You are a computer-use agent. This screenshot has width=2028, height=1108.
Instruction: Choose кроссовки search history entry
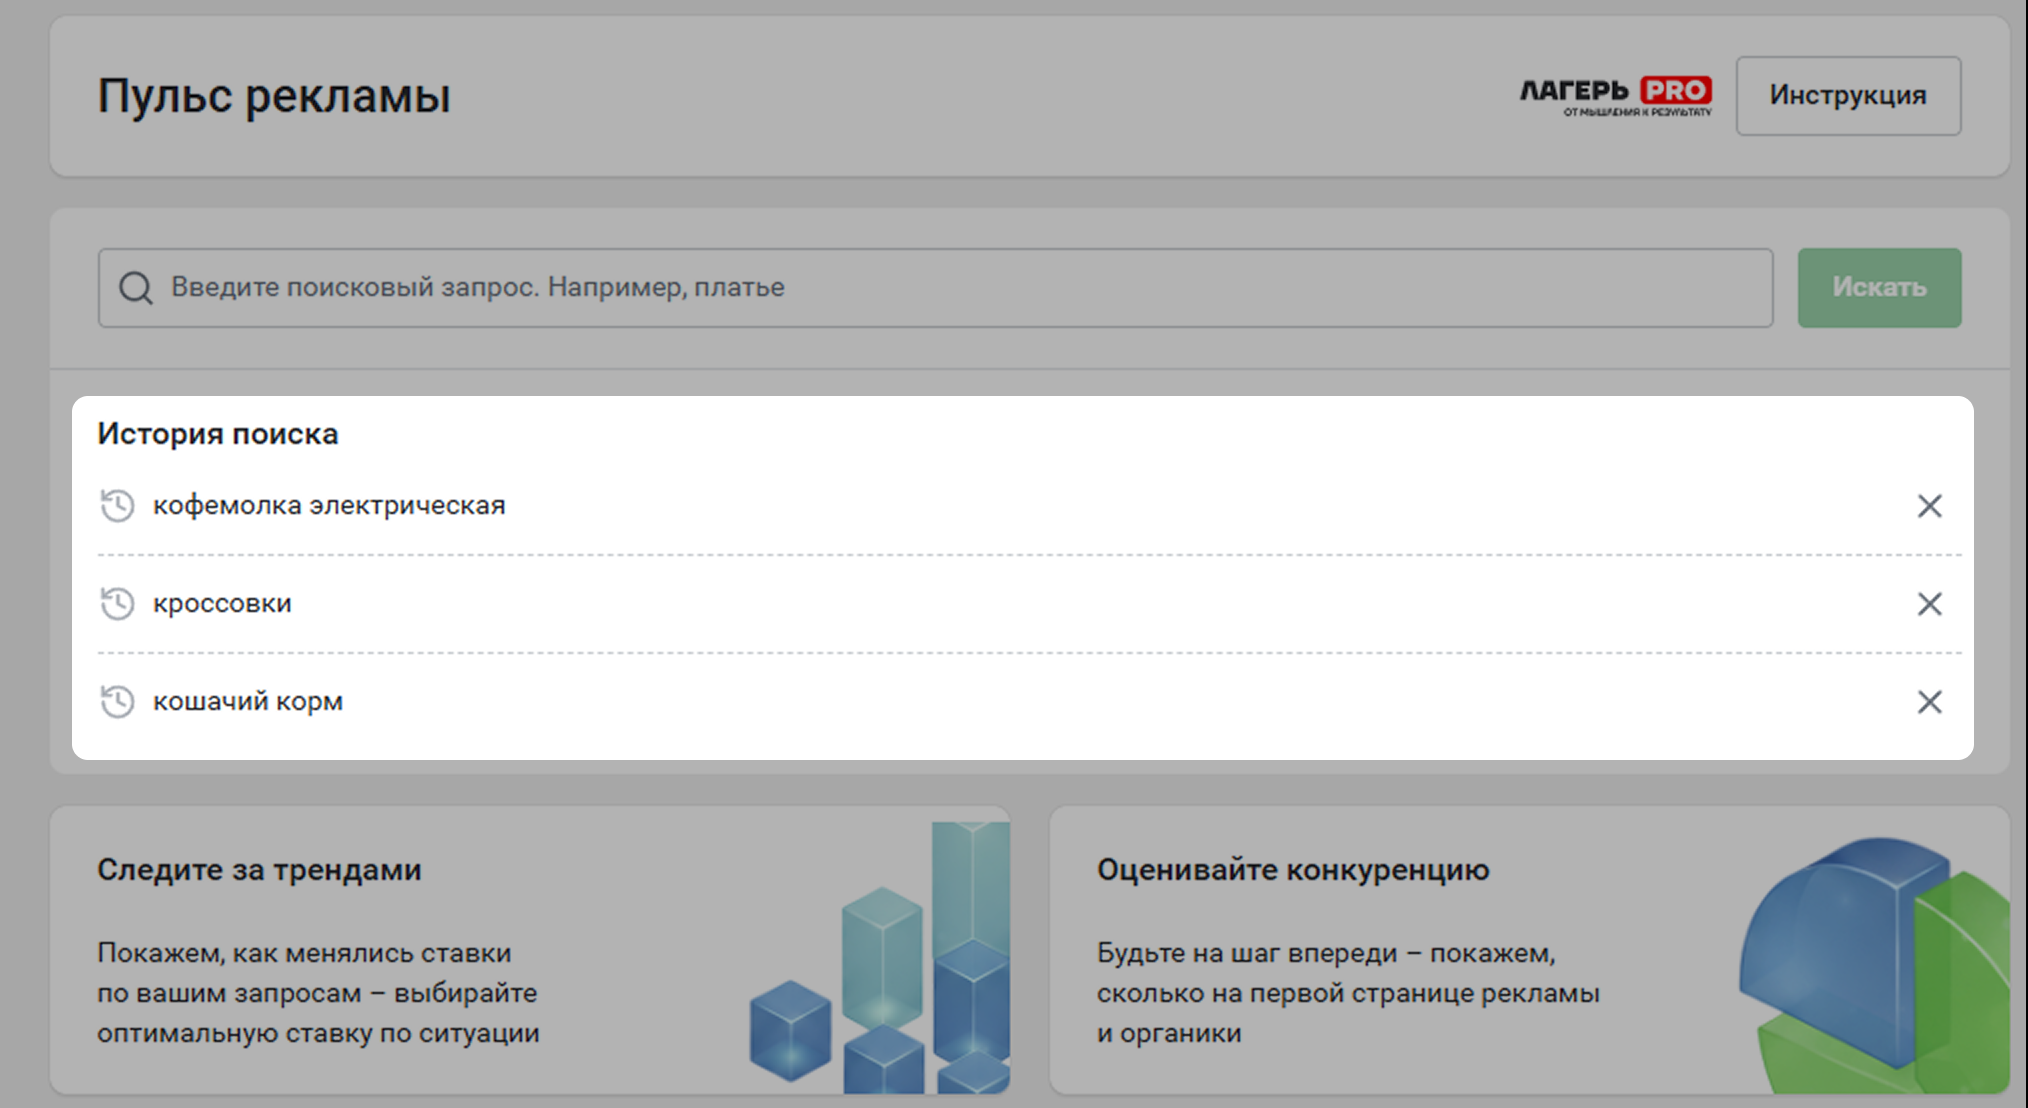222,603
